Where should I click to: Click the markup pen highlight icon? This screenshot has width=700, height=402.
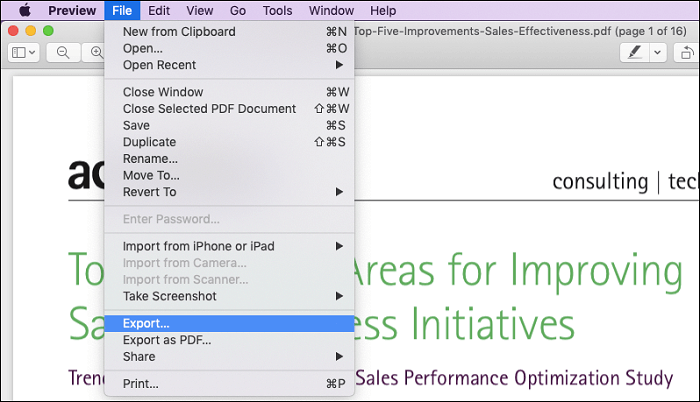click(x=633, y=53)
